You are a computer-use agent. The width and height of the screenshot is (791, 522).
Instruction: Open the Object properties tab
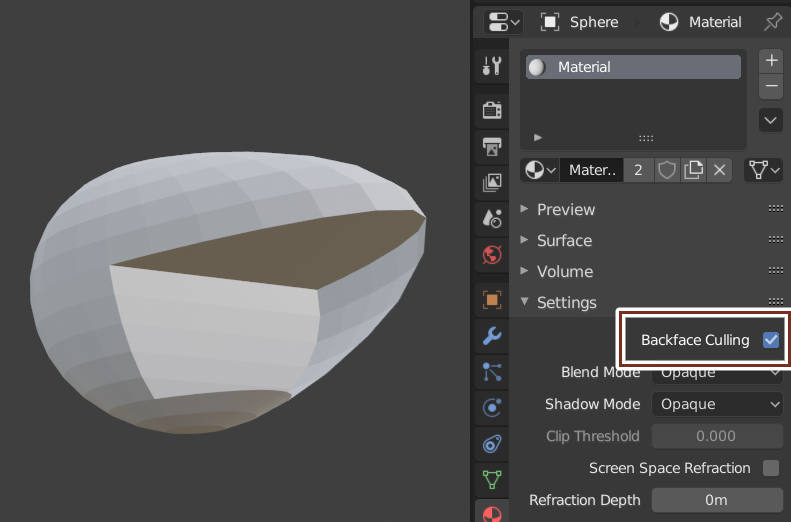click(492, 300)
